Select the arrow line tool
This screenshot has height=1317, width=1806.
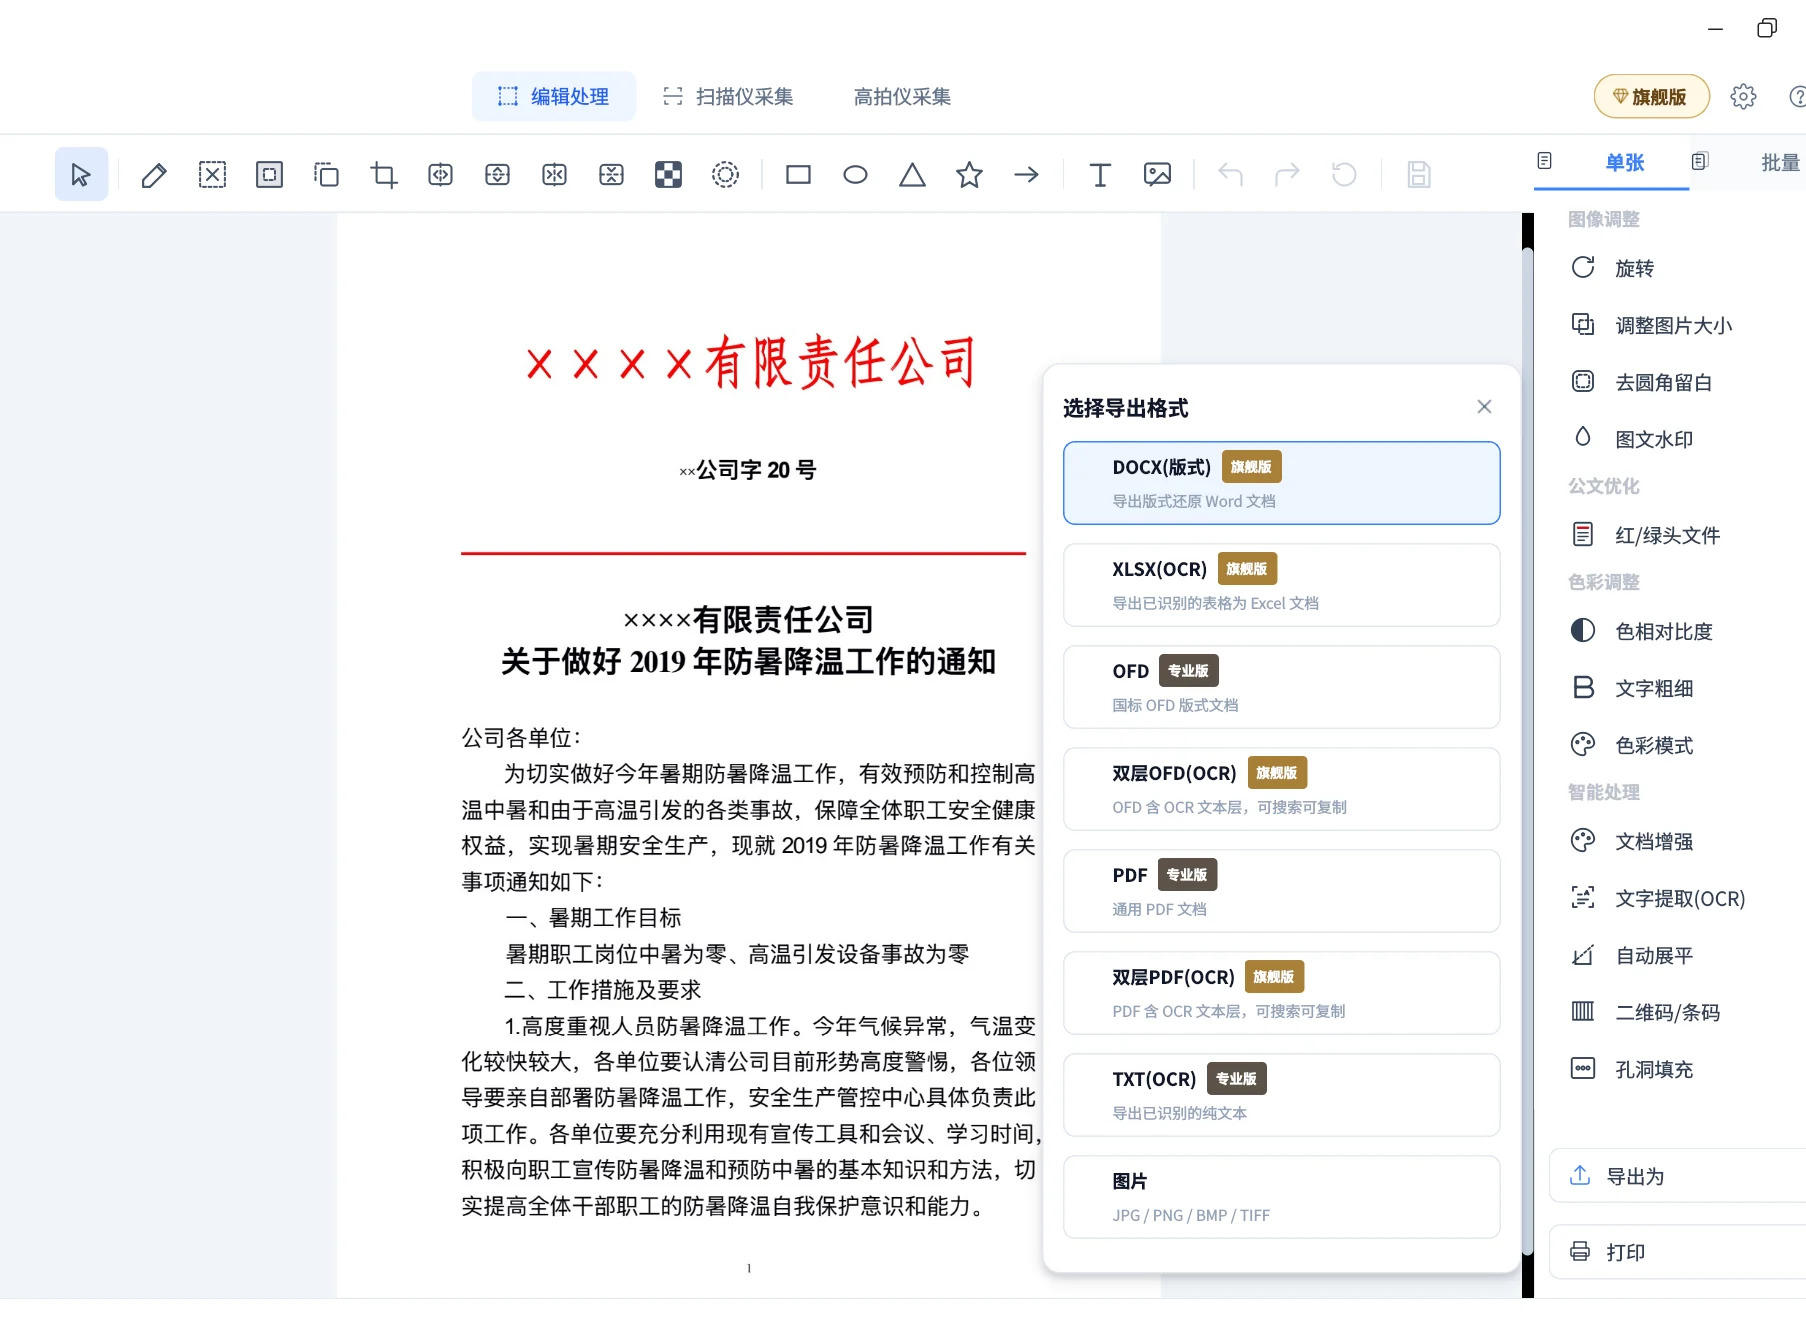click(x=1026, y=175)
